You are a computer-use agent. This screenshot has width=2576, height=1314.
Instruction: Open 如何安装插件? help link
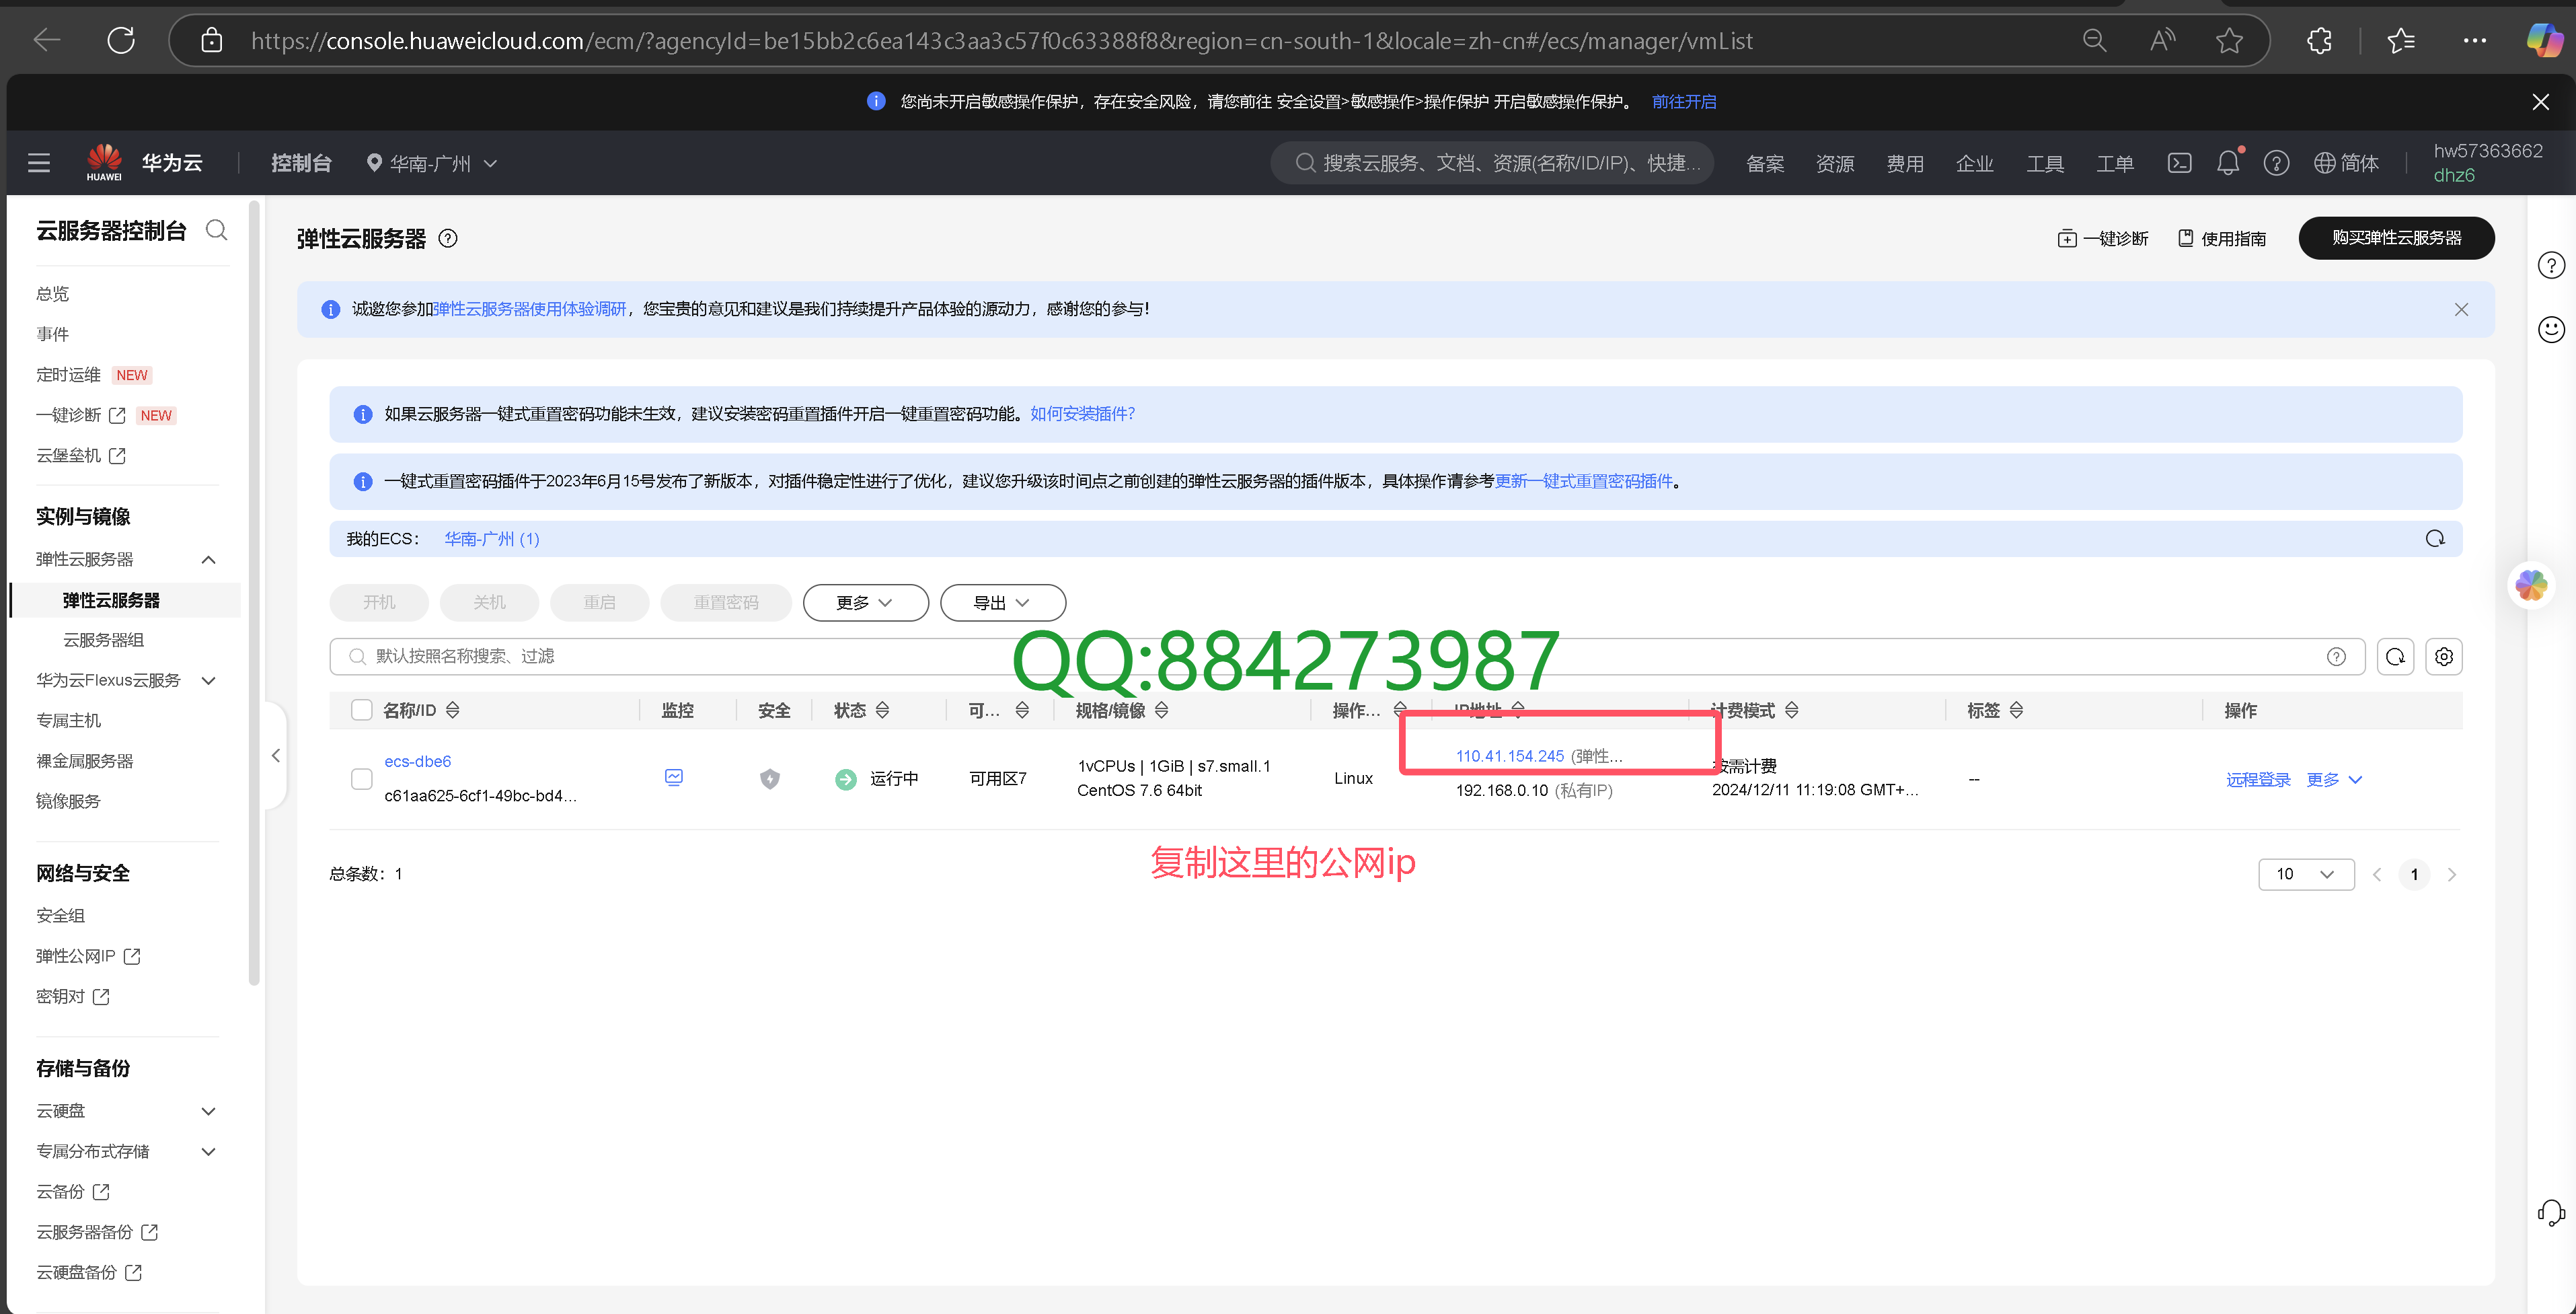[x=1082, y=414]
